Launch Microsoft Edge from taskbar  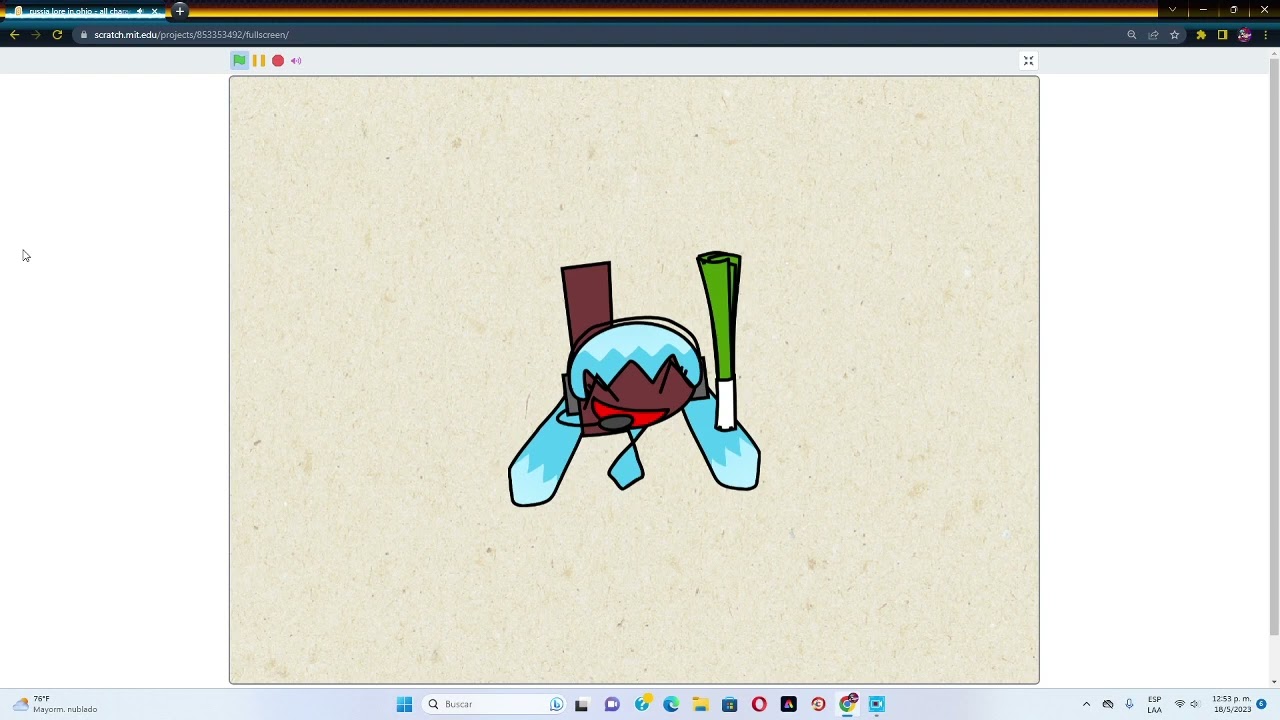click(x=671, y=704)
